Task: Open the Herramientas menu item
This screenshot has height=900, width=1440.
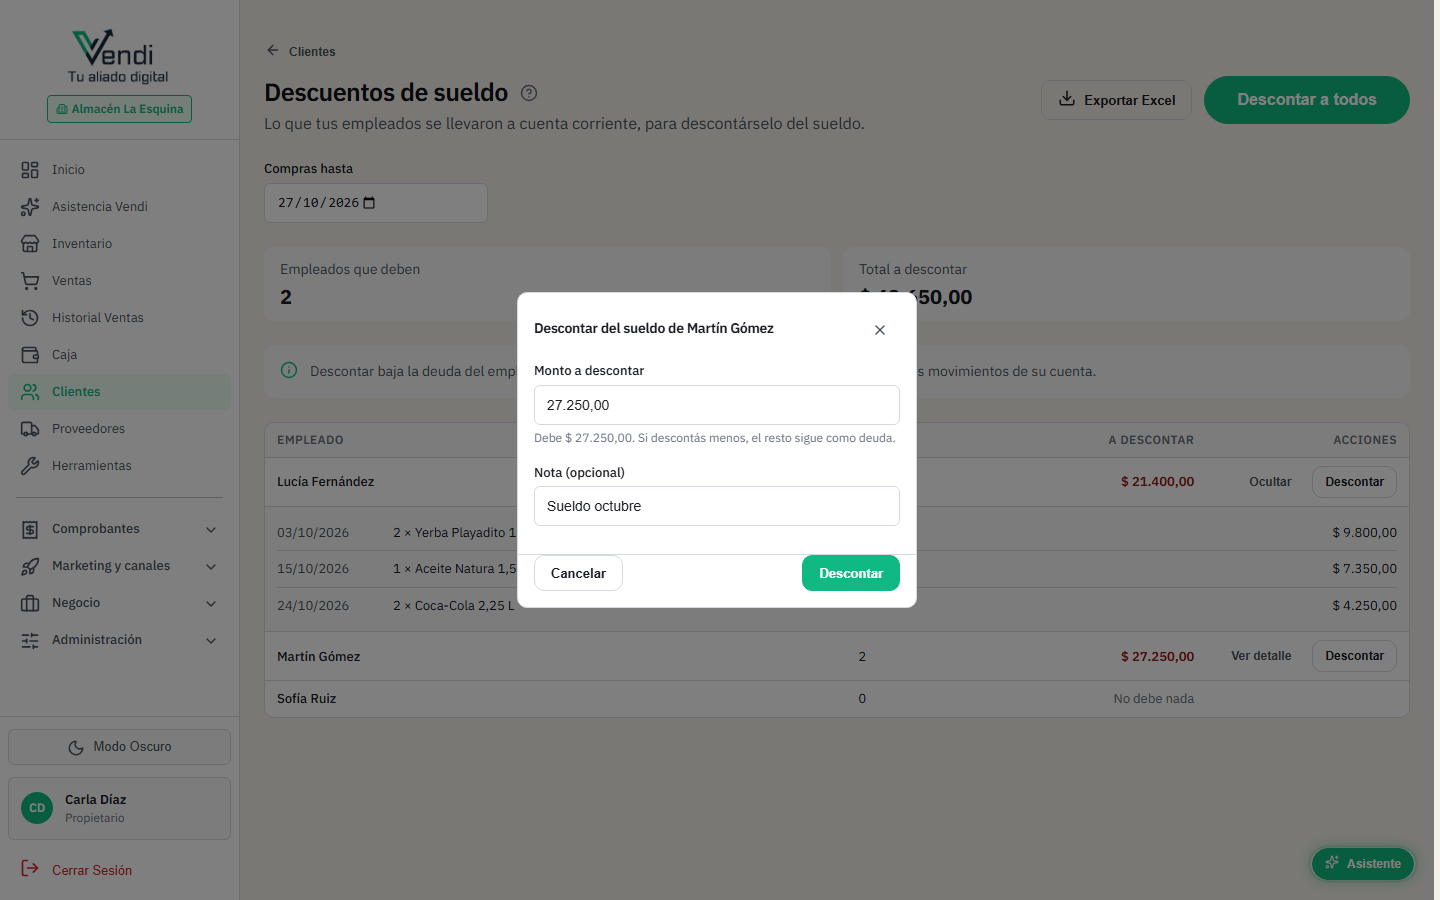Action: [x=119, y=466]
